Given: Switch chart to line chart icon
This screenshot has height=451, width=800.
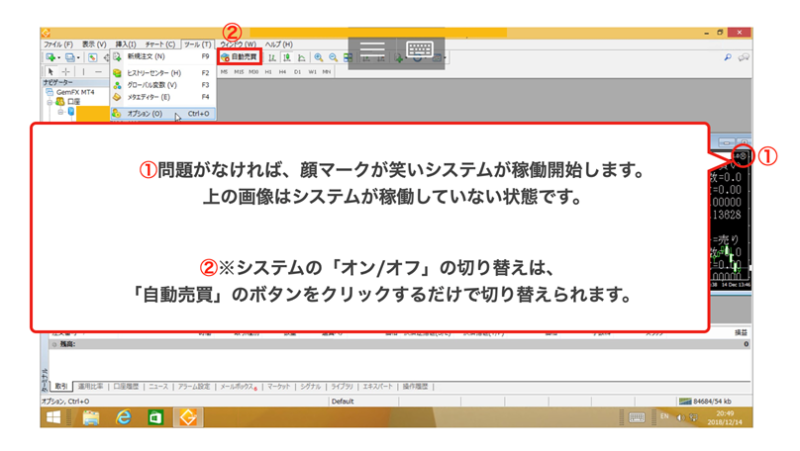Looking at the screenshot, I should (302, 58).
